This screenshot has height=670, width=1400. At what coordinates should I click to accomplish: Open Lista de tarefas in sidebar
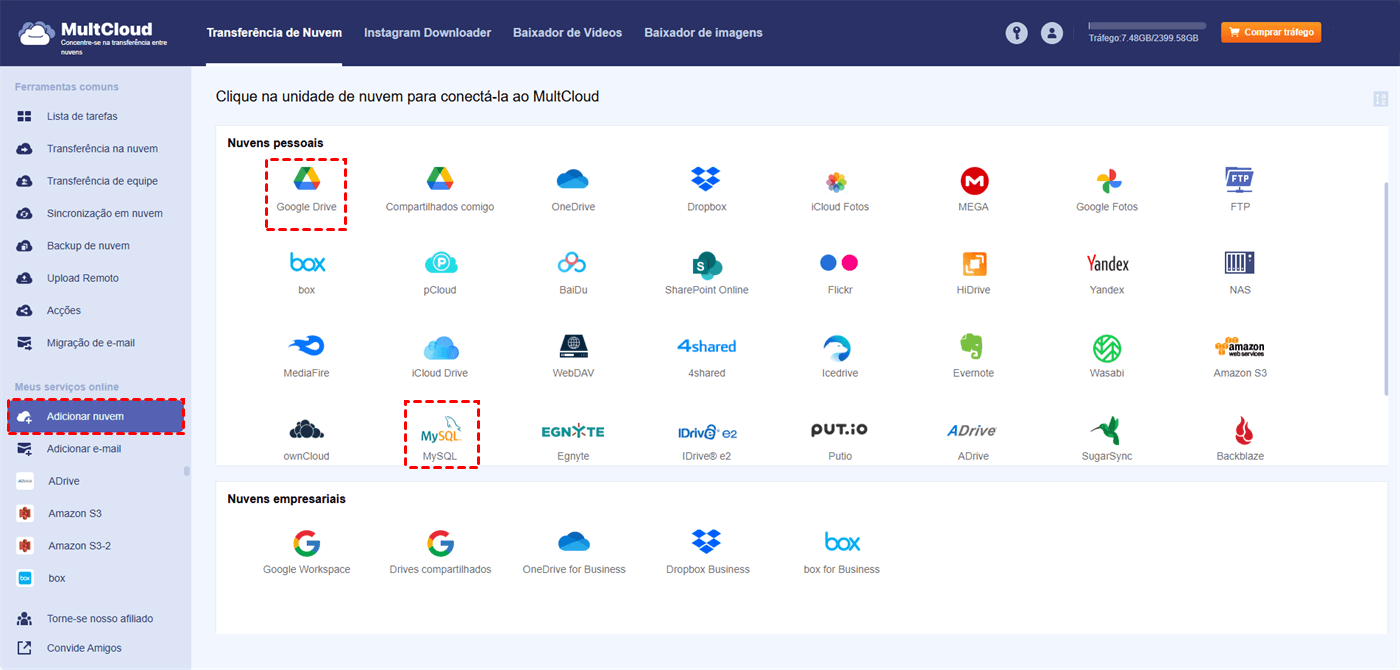(x=82, y=117)
